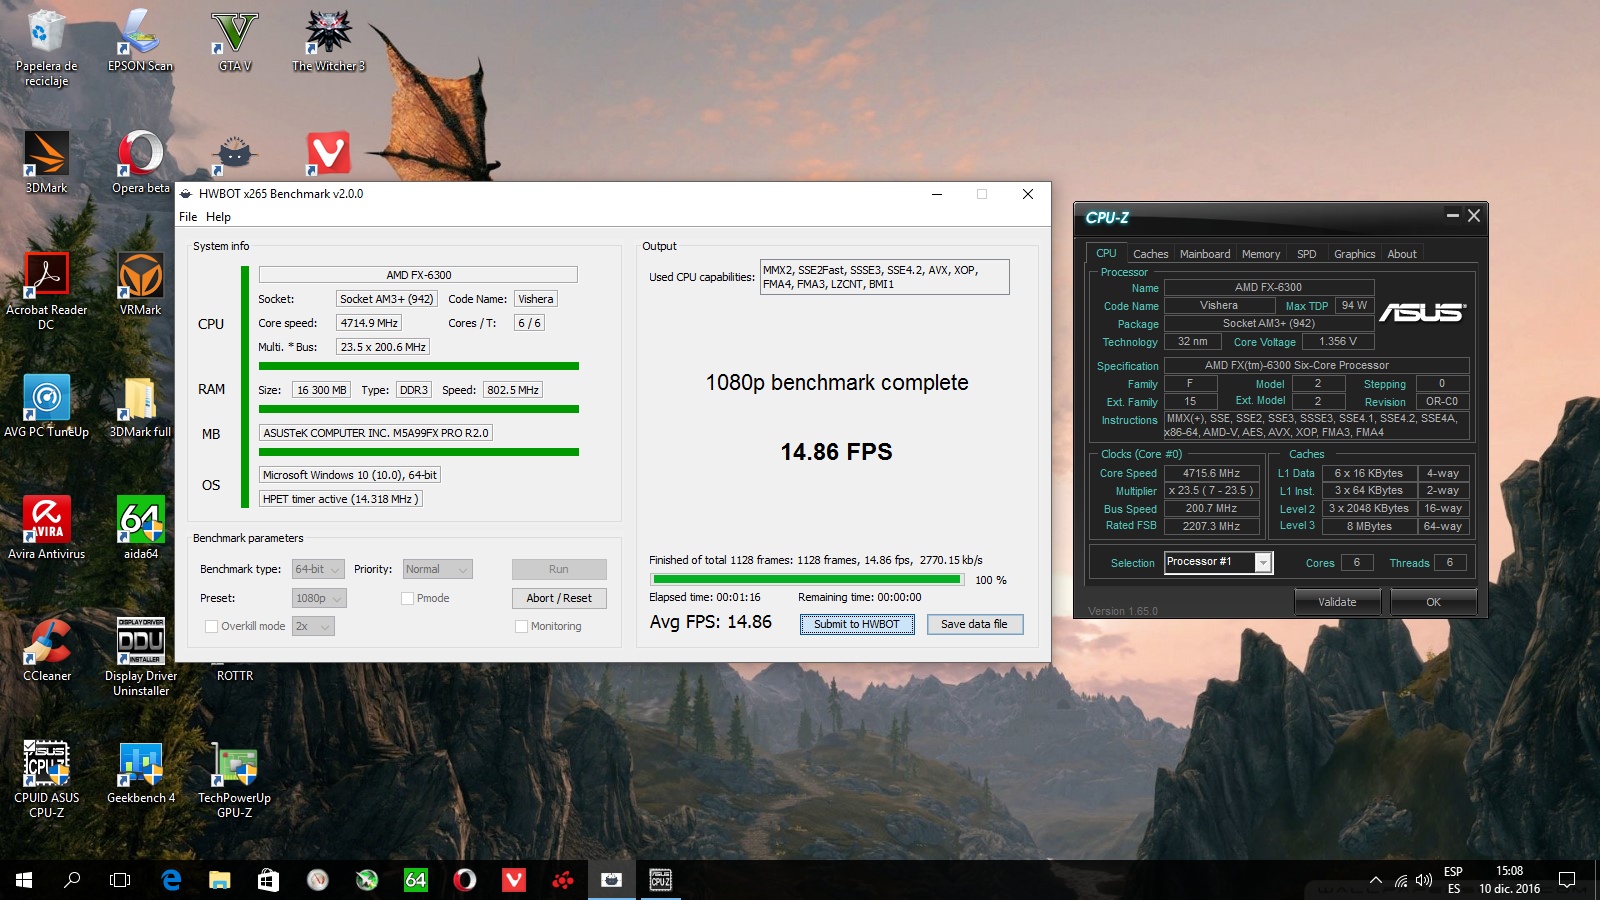Show hidden system tray icons chevron
The height and width of the screenshot is (900, 1600).
click(1376, 880)
